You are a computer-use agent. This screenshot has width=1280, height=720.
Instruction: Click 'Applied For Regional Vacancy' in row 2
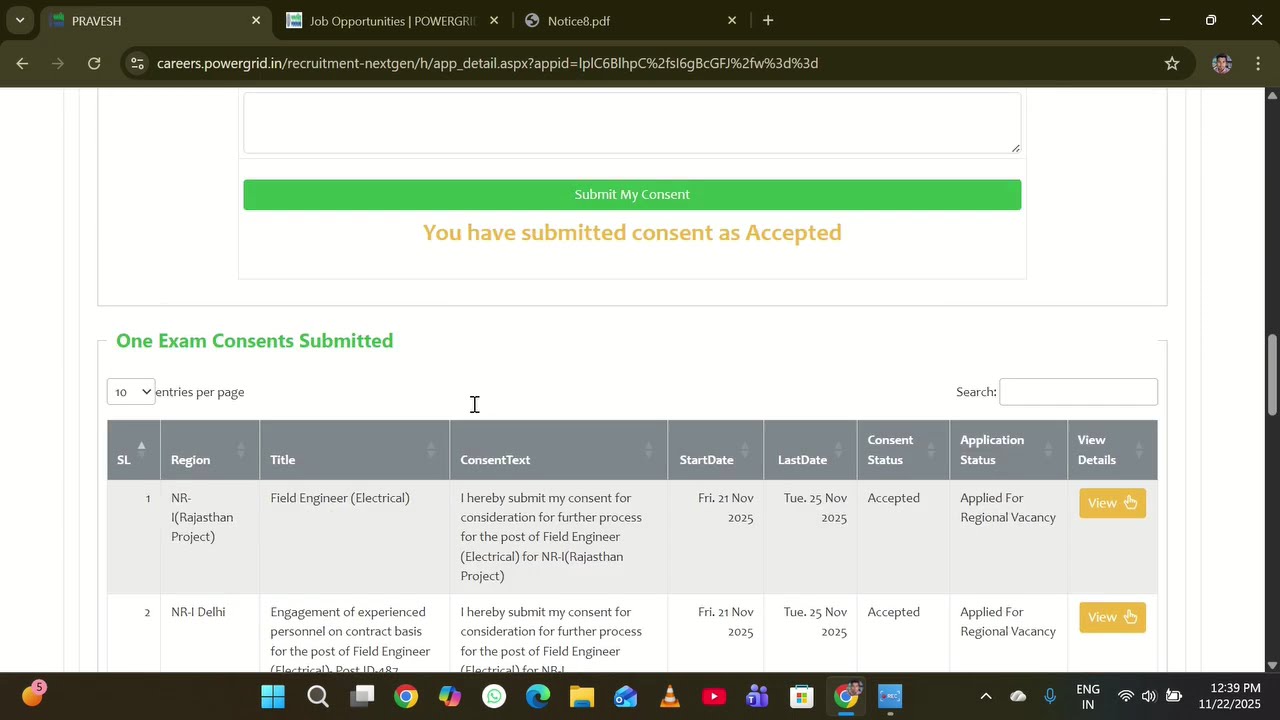pyautogui.click(x=1008, y=622)
